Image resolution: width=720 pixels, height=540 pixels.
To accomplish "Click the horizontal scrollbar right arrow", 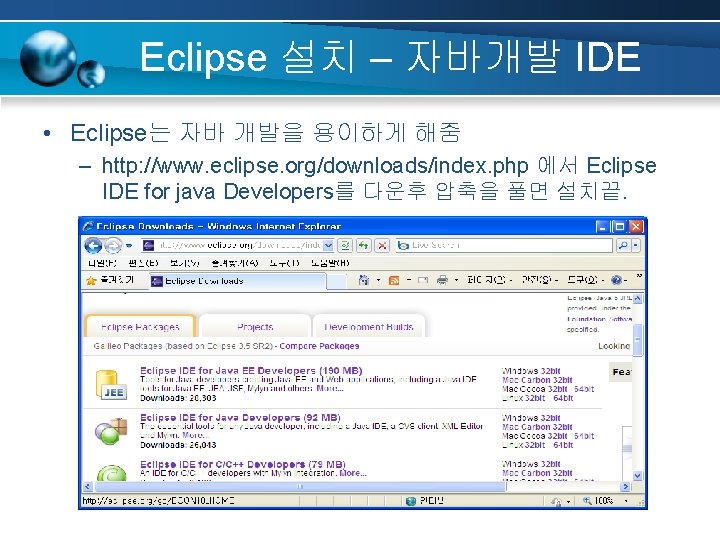I will coord(625,486).
